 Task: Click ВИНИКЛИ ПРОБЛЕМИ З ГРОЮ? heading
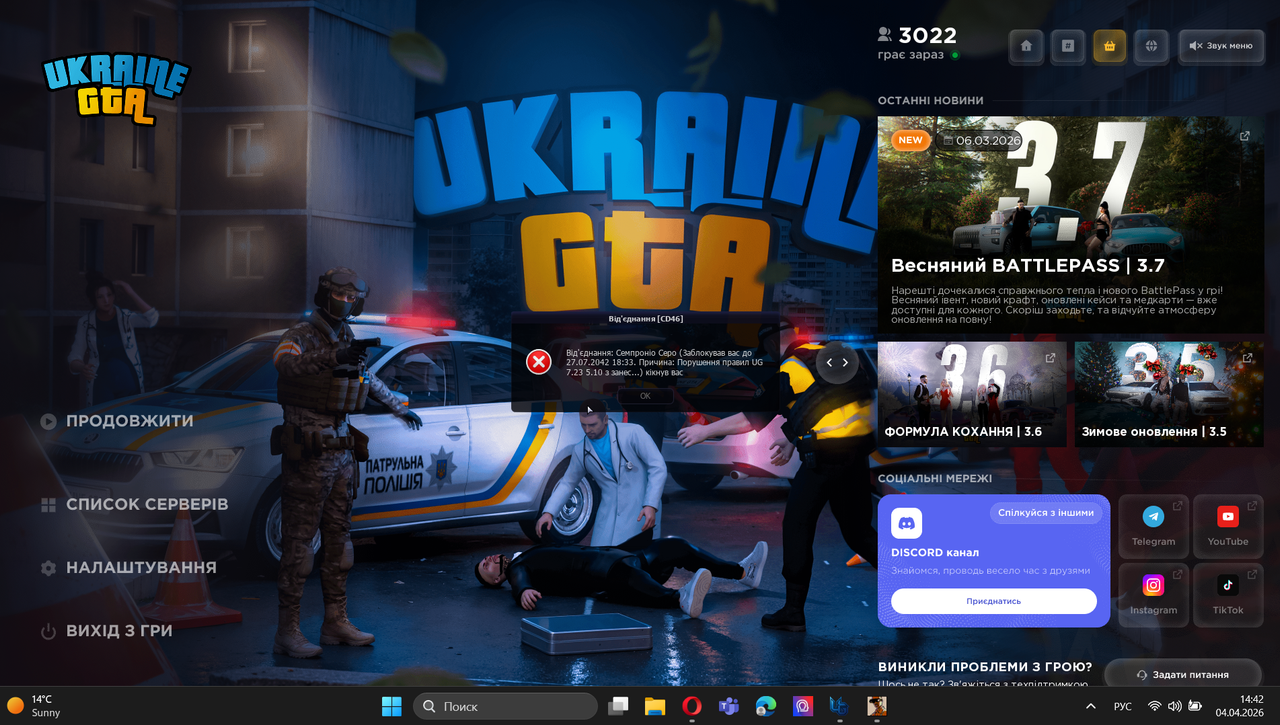click(985, 667)
